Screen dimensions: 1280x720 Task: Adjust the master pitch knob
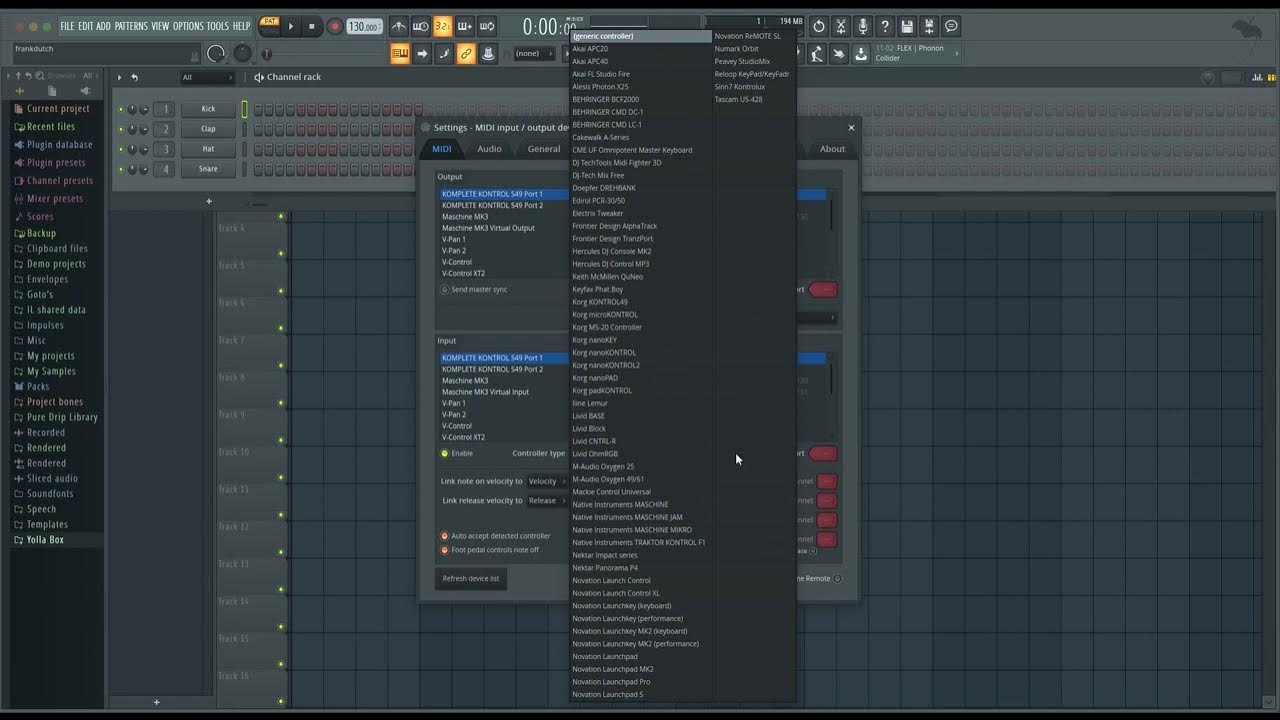(243, 53)
